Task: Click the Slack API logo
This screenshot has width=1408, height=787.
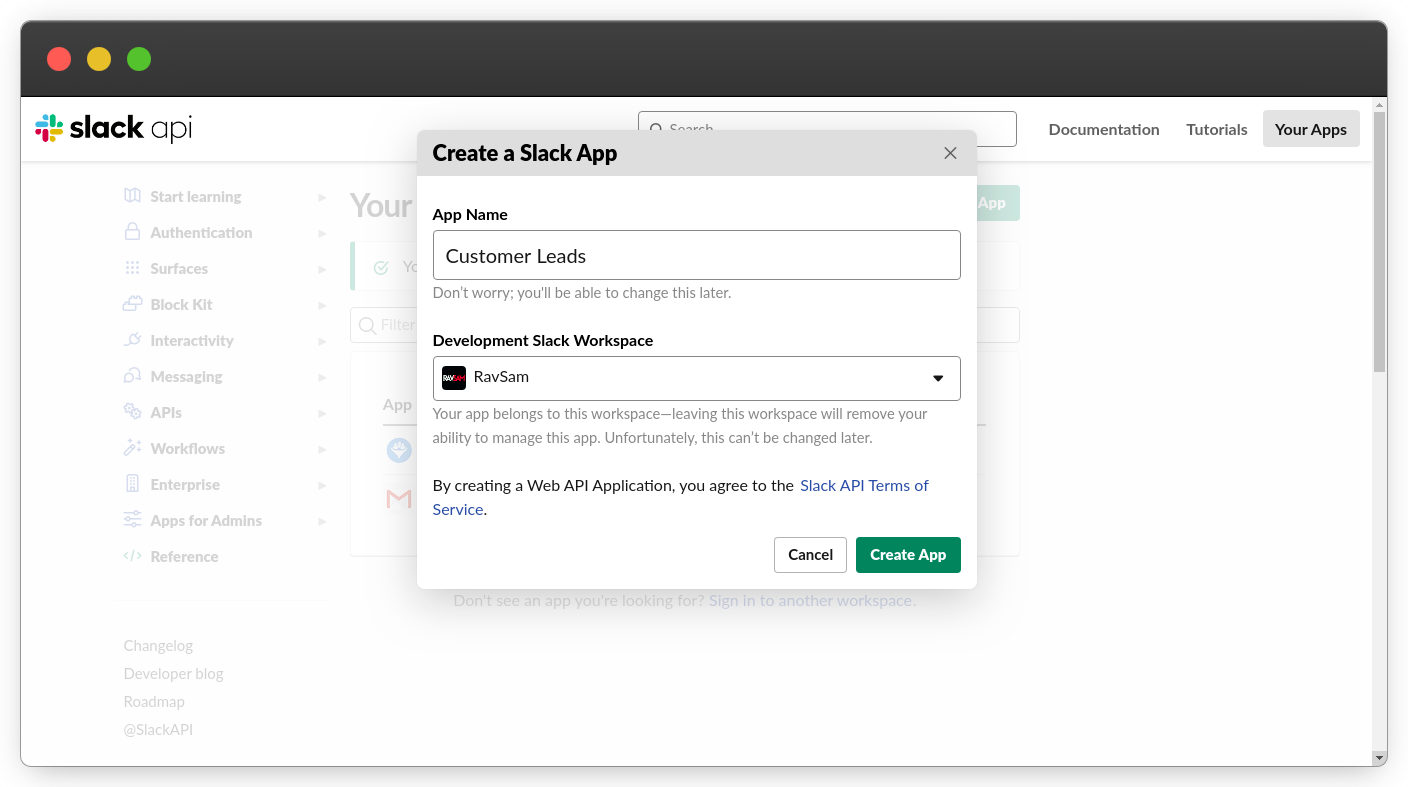Action: pyautogui.click(x=113, y=128)
